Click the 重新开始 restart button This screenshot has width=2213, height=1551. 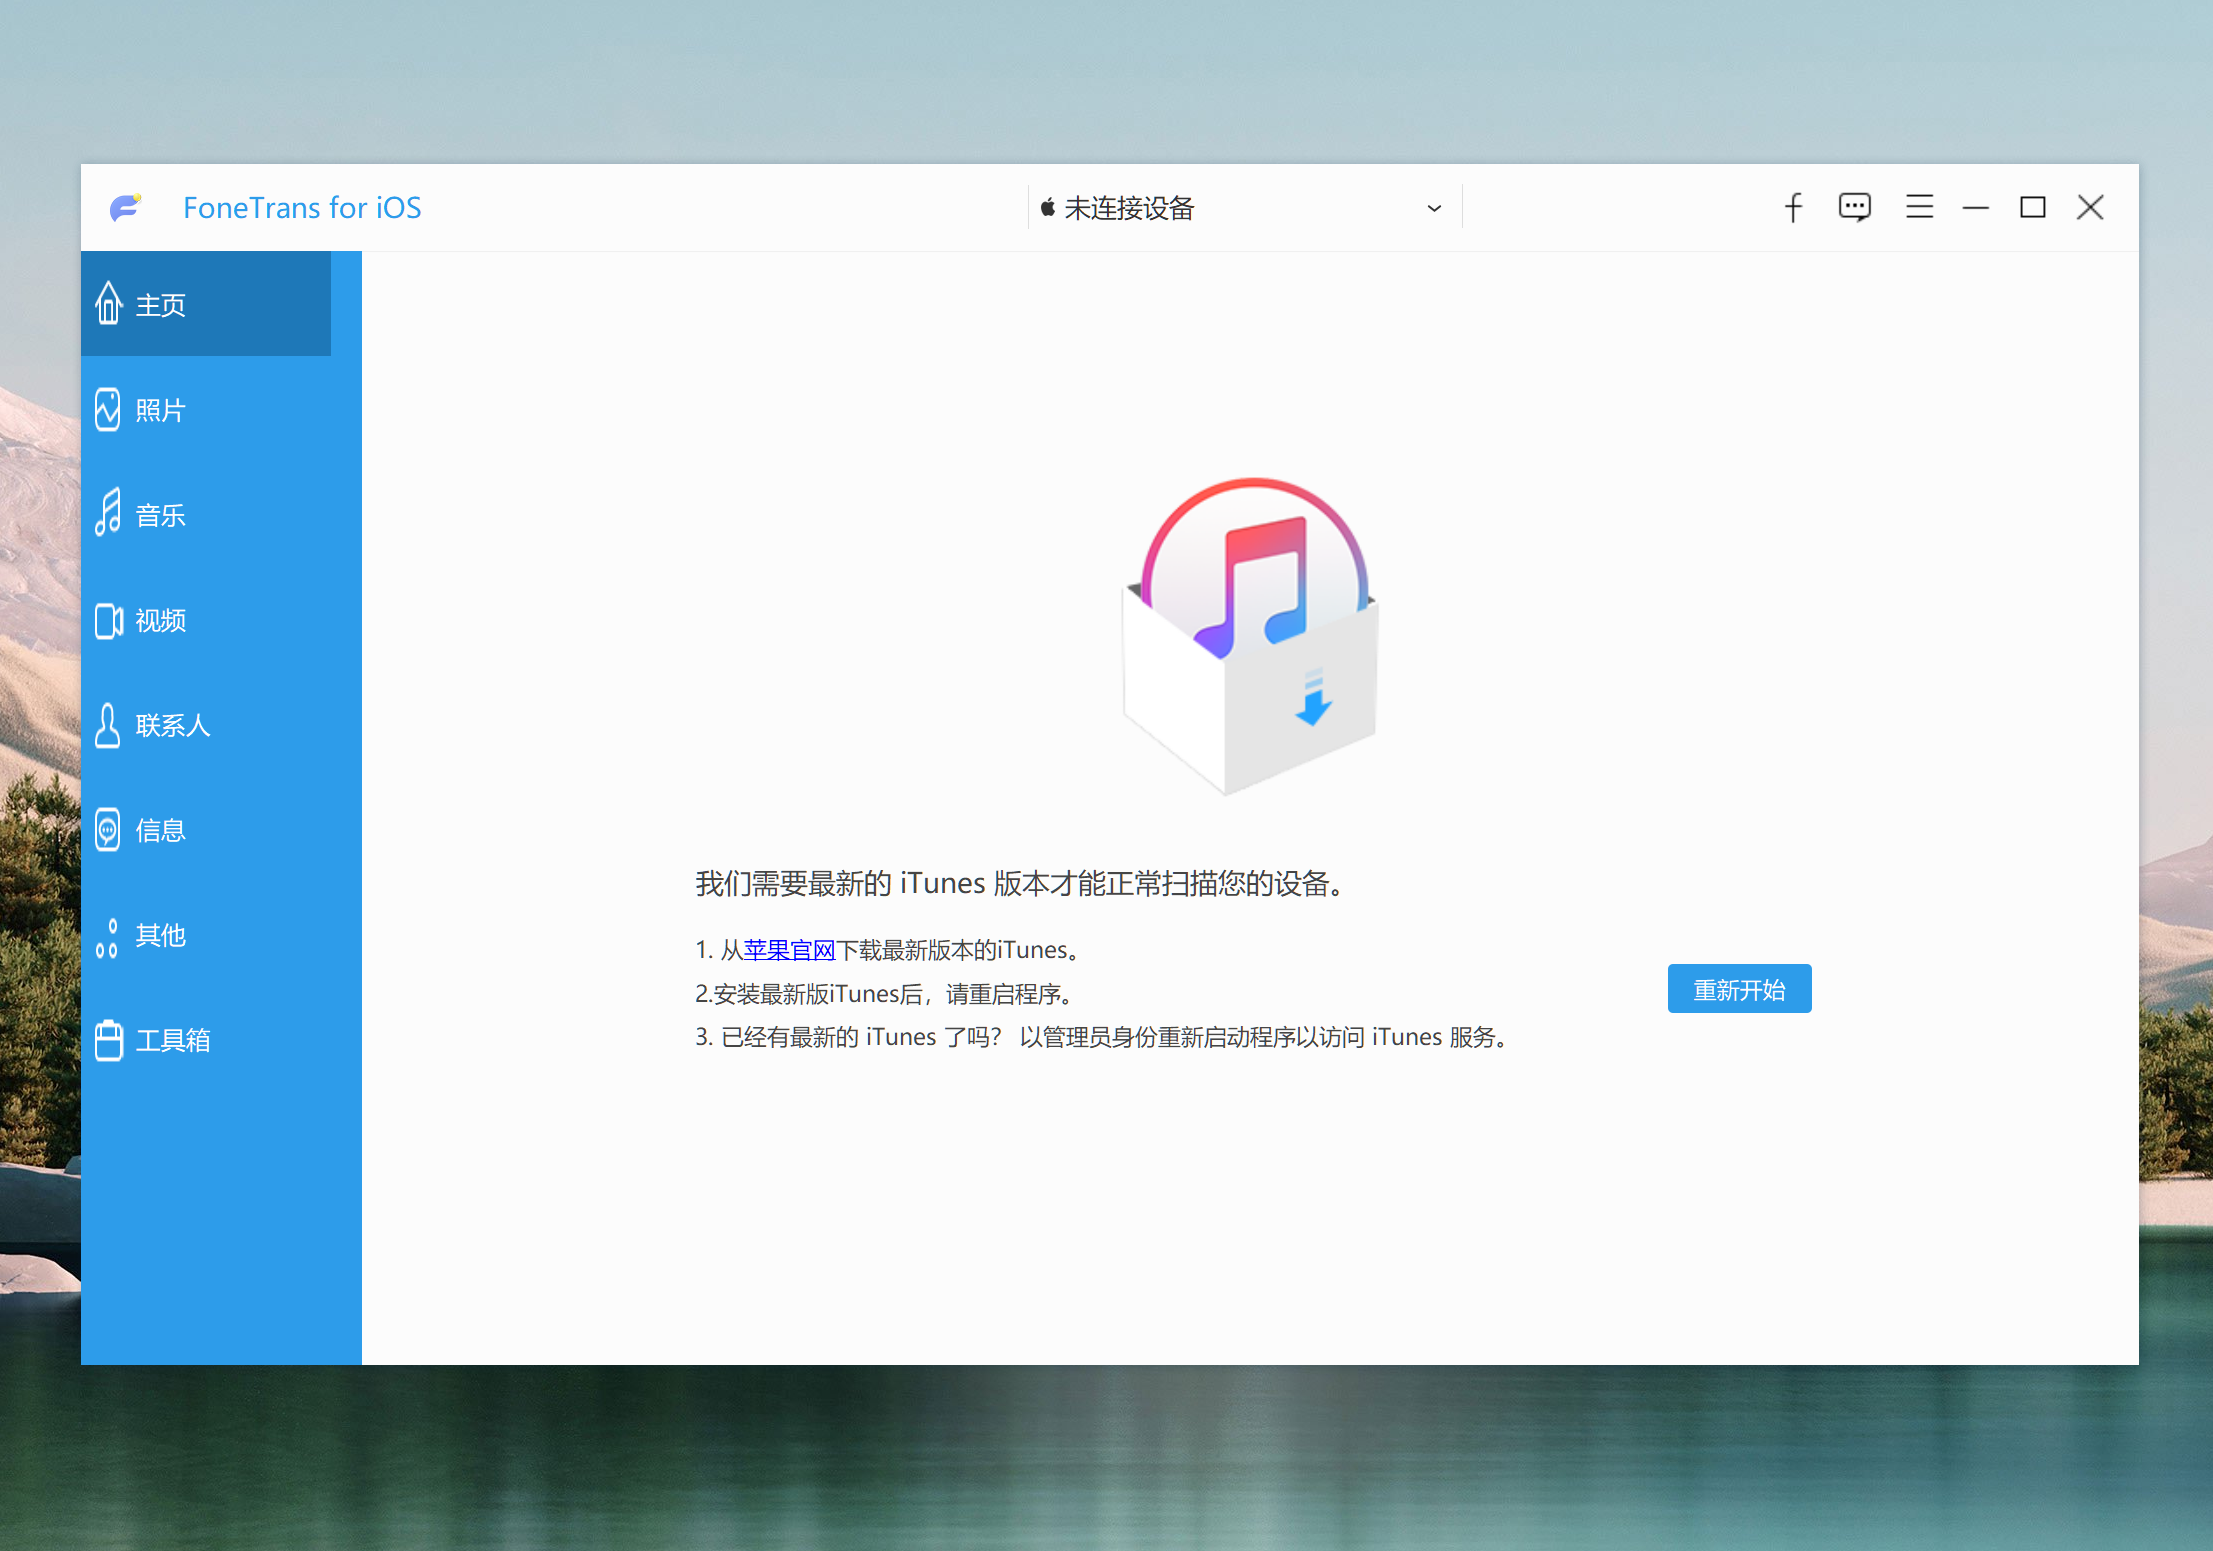(x=1739, y=988)
